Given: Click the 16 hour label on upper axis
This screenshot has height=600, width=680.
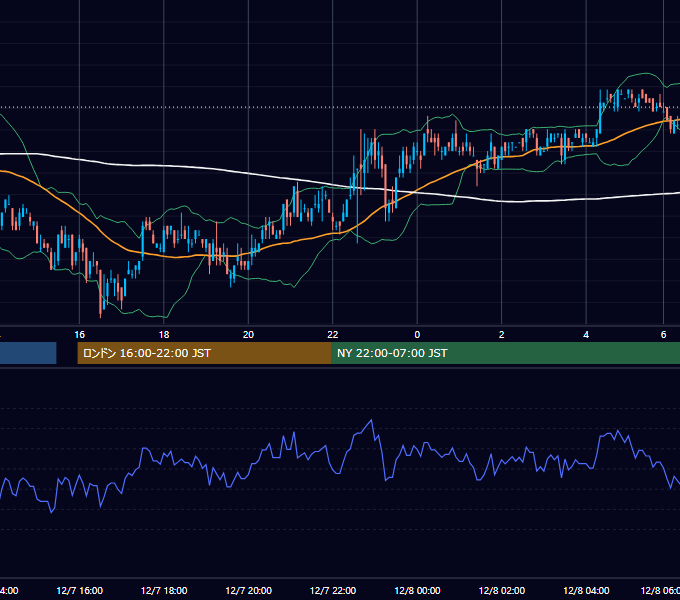Looking at the screenshot, I should coord(79,335).
